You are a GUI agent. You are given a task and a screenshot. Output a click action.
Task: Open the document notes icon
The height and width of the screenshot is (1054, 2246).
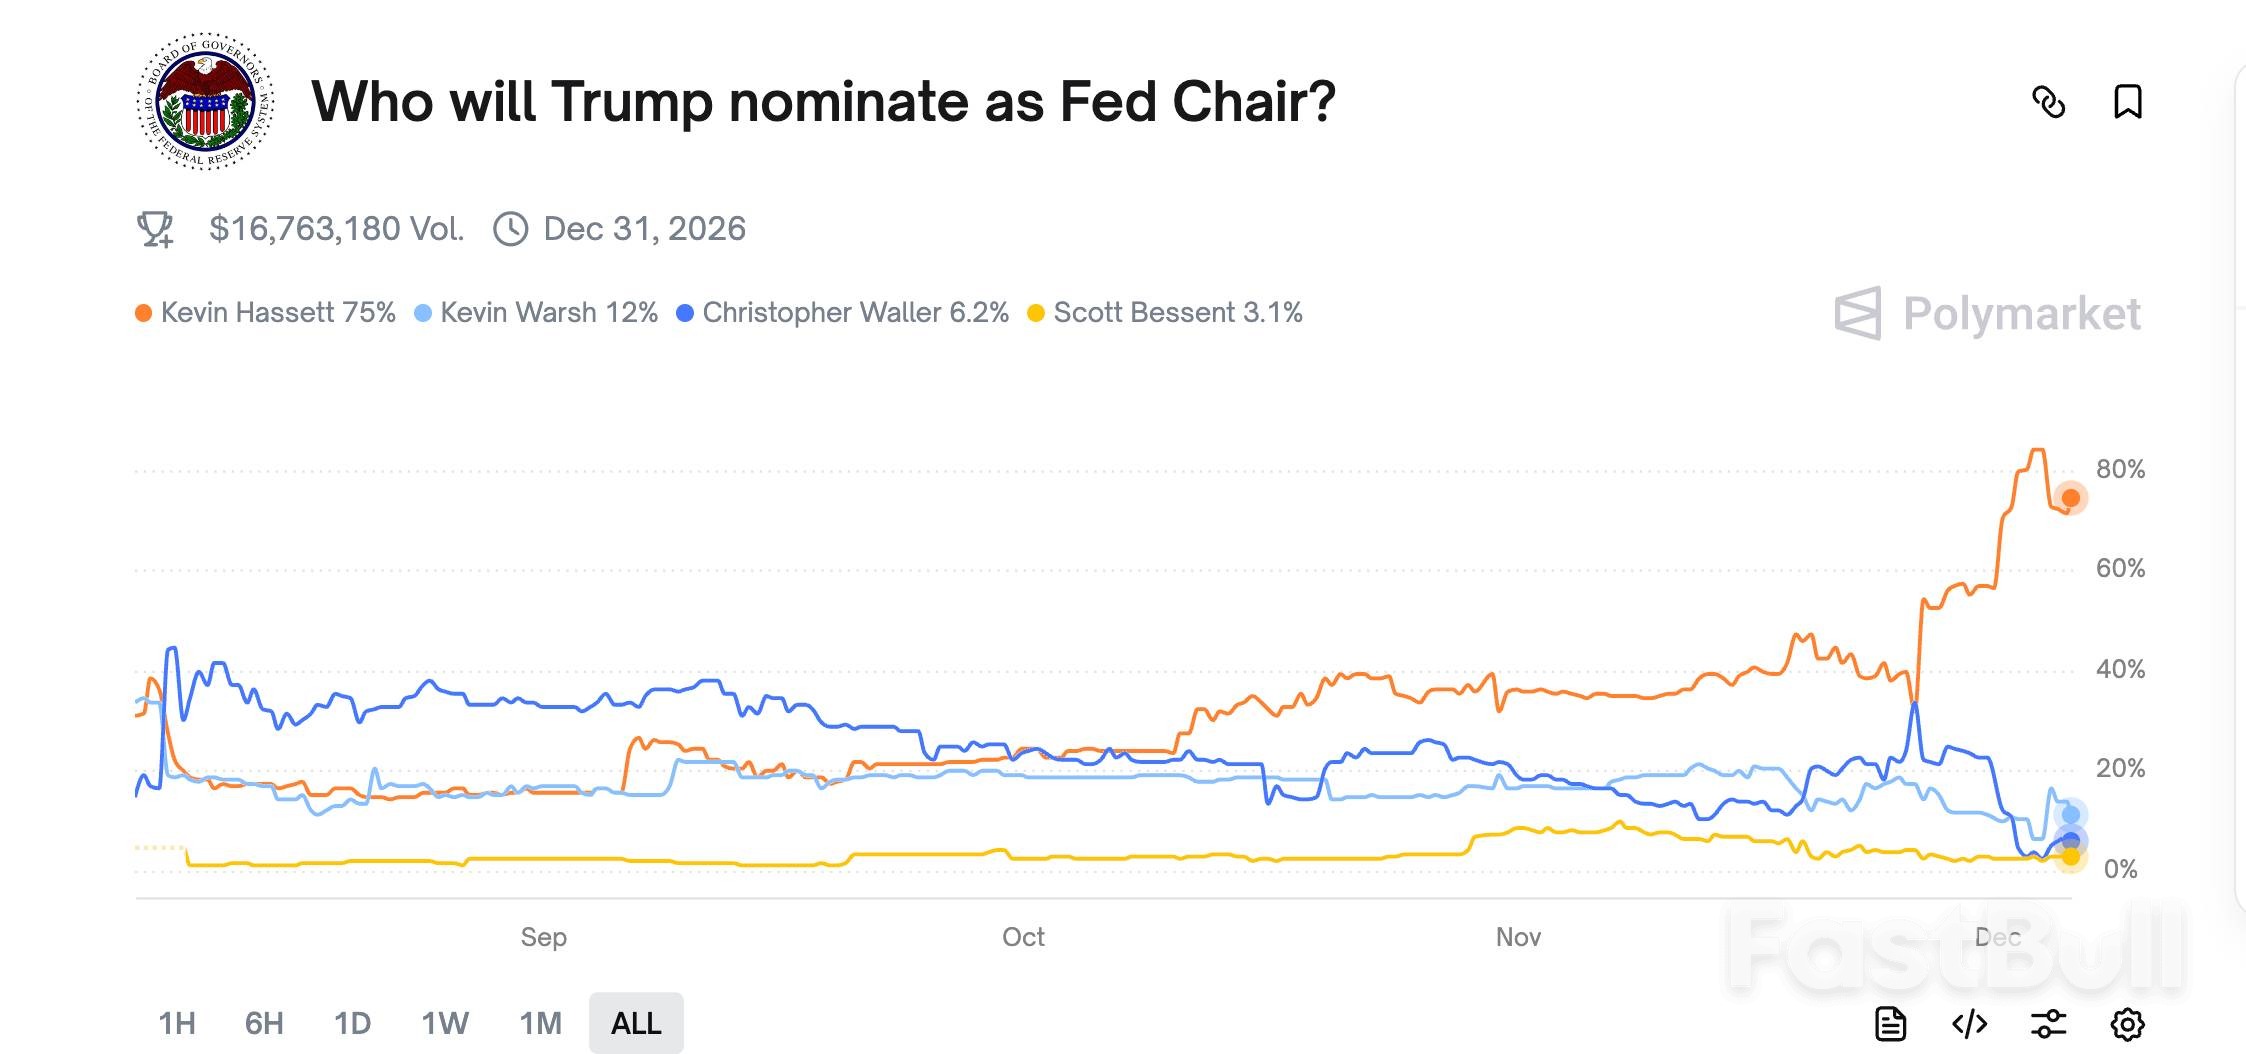(1889, 1023)
